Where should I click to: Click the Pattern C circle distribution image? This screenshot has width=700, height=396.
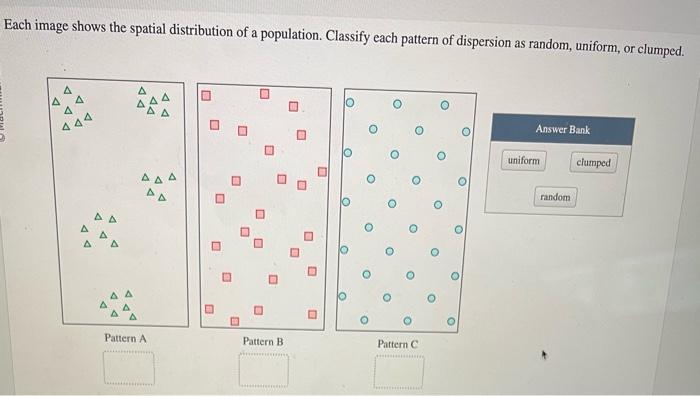click(406, 212)
